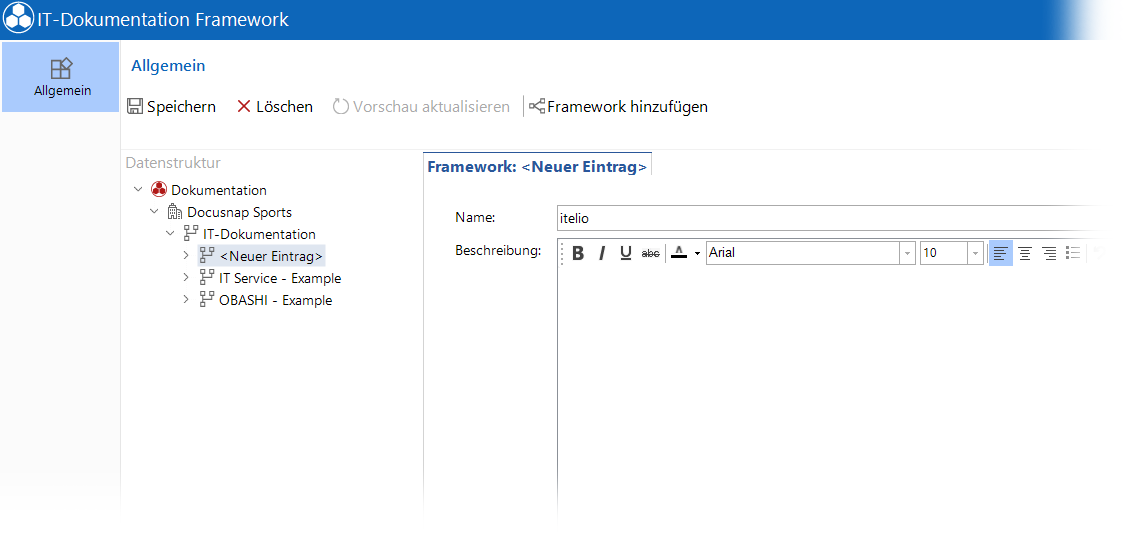The height and width of the screenshot is (560, 1137).
Task: Click the Löschen delete button
Action: (x=275, y=107)
